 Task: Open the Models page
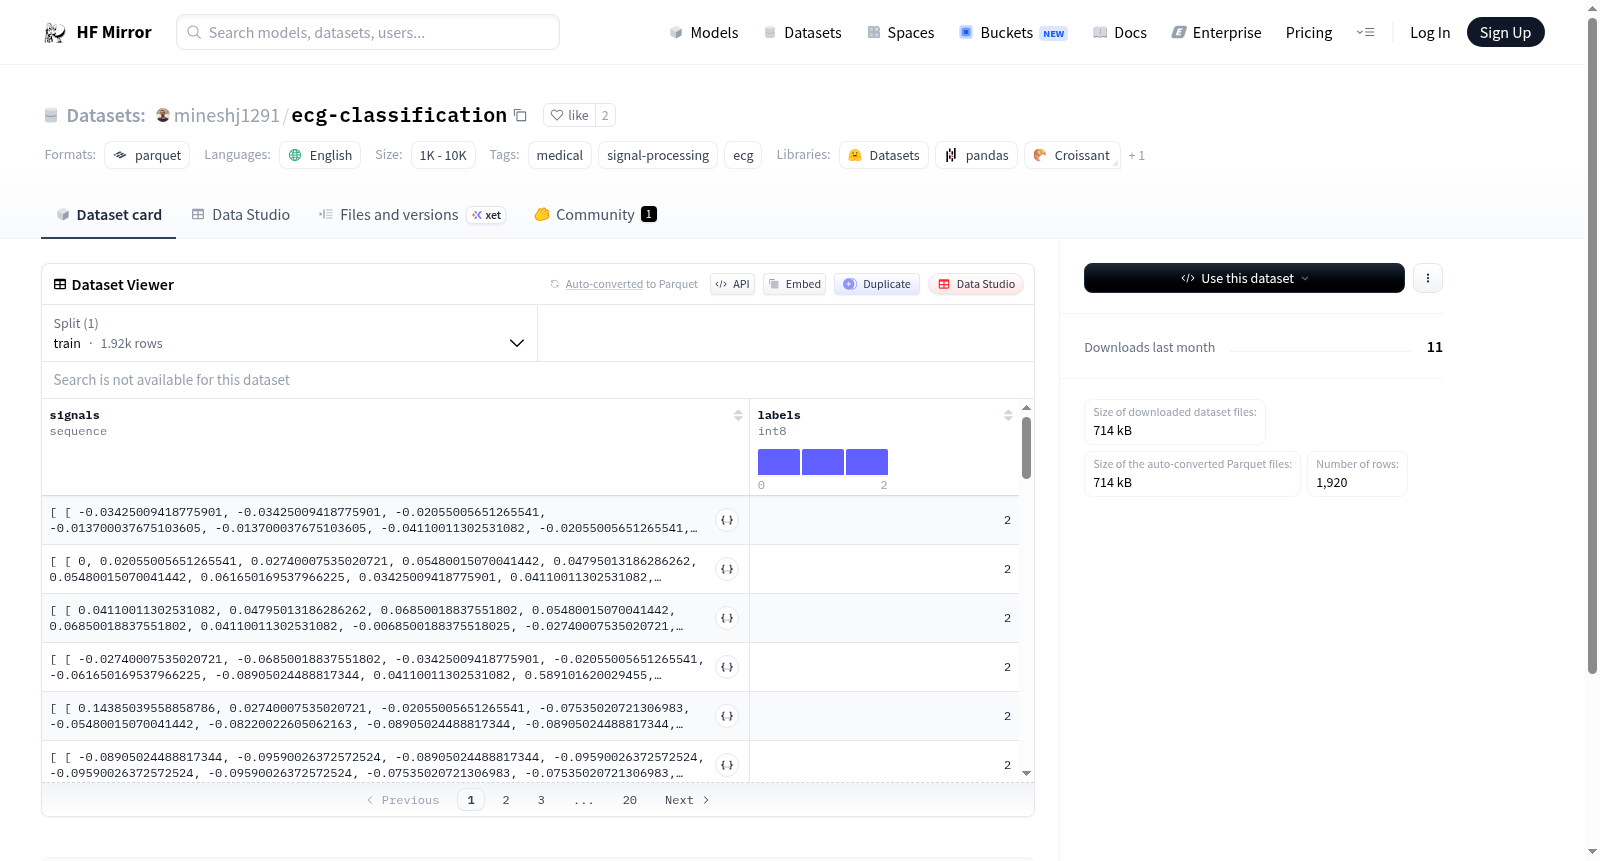tap(704, 32)
